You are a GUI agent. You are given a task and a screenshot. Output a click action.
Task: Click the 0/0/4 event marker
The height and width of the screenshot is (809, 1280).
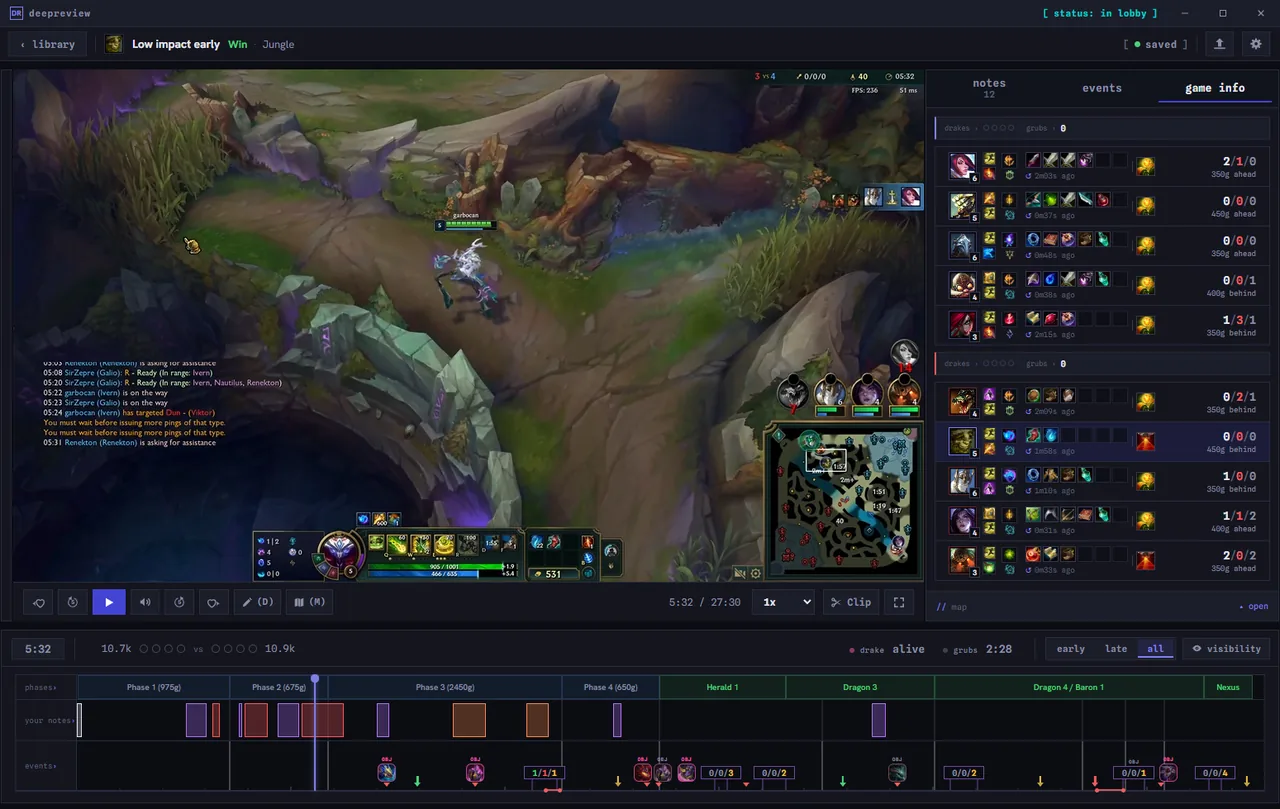click(x=1216, y=773)
